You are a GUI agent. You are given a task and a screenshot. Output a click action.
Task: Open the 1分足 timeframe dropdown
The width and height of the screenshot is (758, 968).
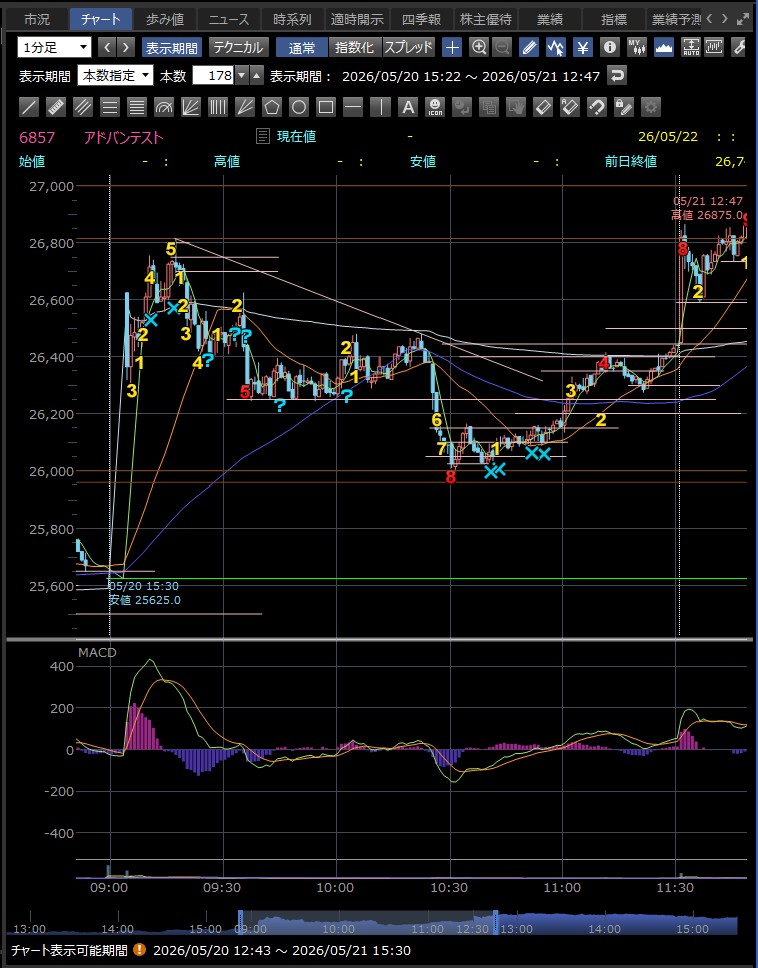pos(54,47)
